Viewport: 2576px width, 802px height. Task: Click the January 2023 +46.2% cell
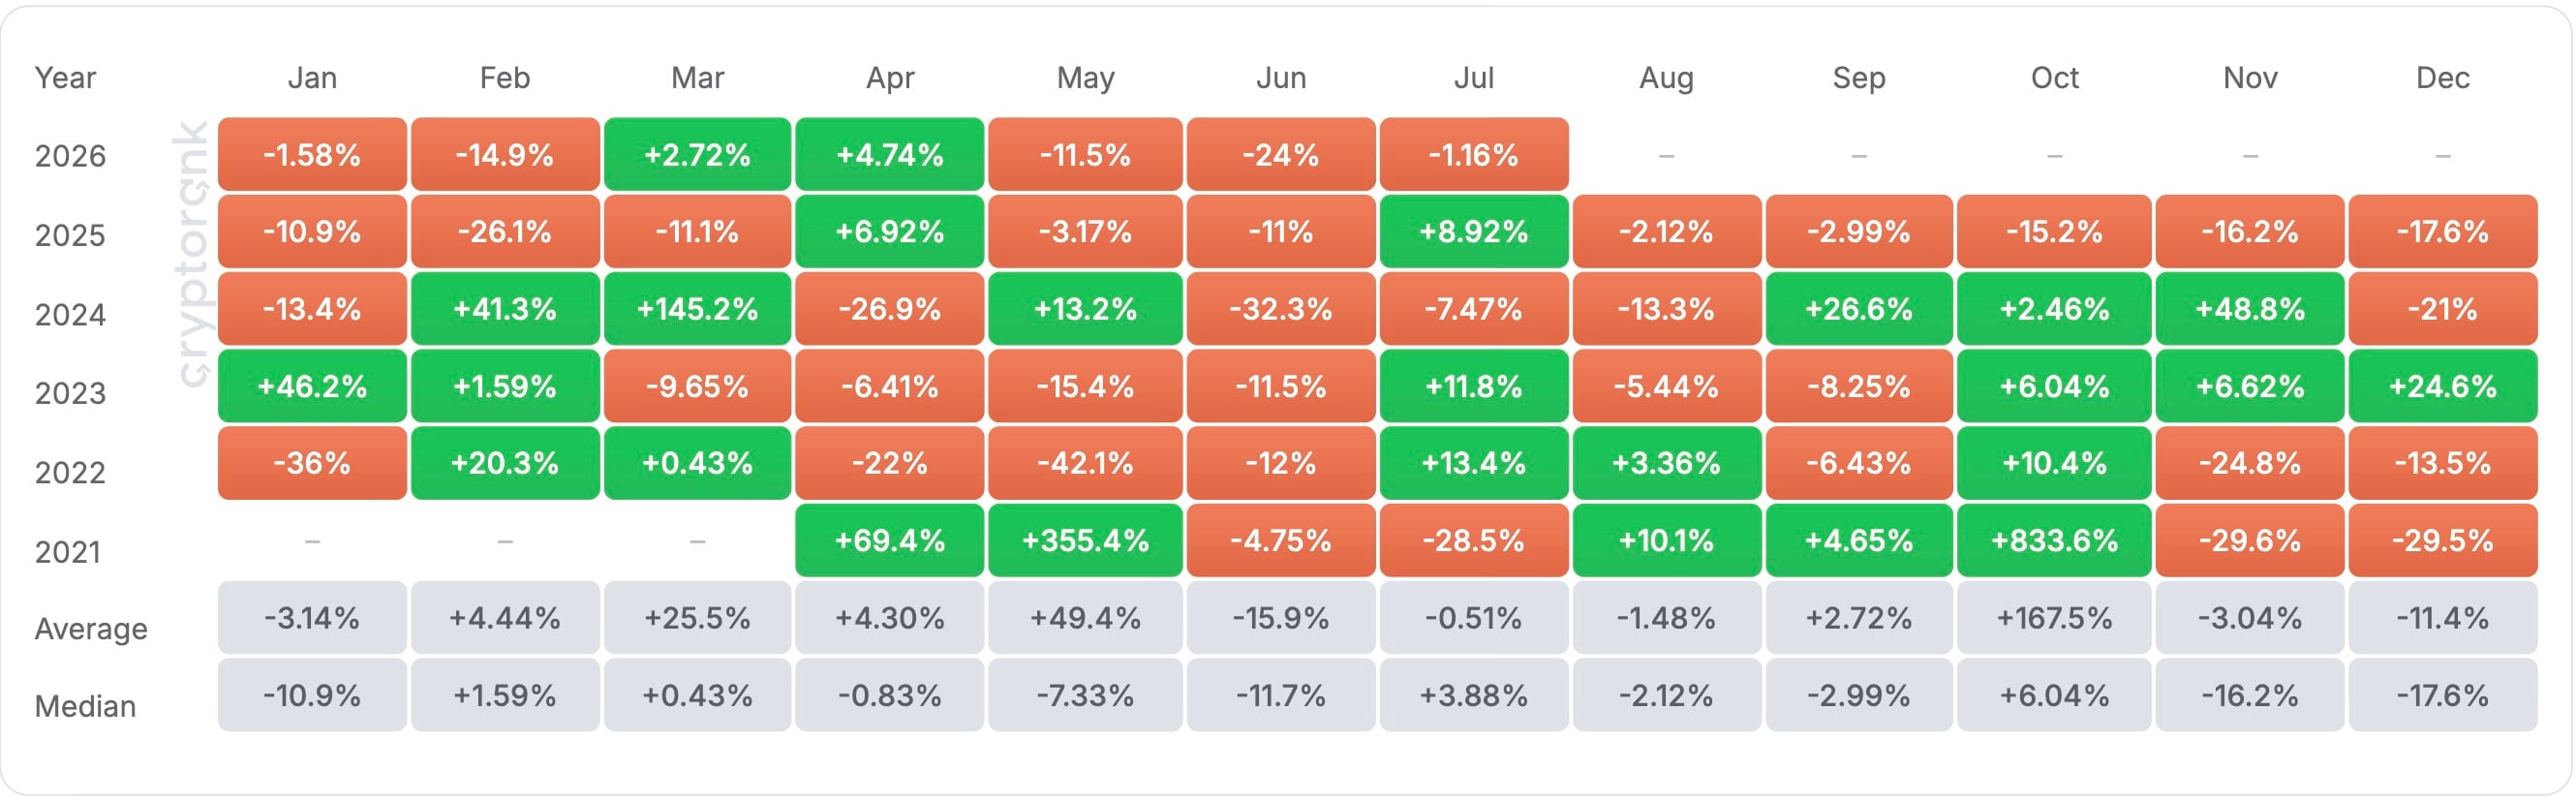312,386
